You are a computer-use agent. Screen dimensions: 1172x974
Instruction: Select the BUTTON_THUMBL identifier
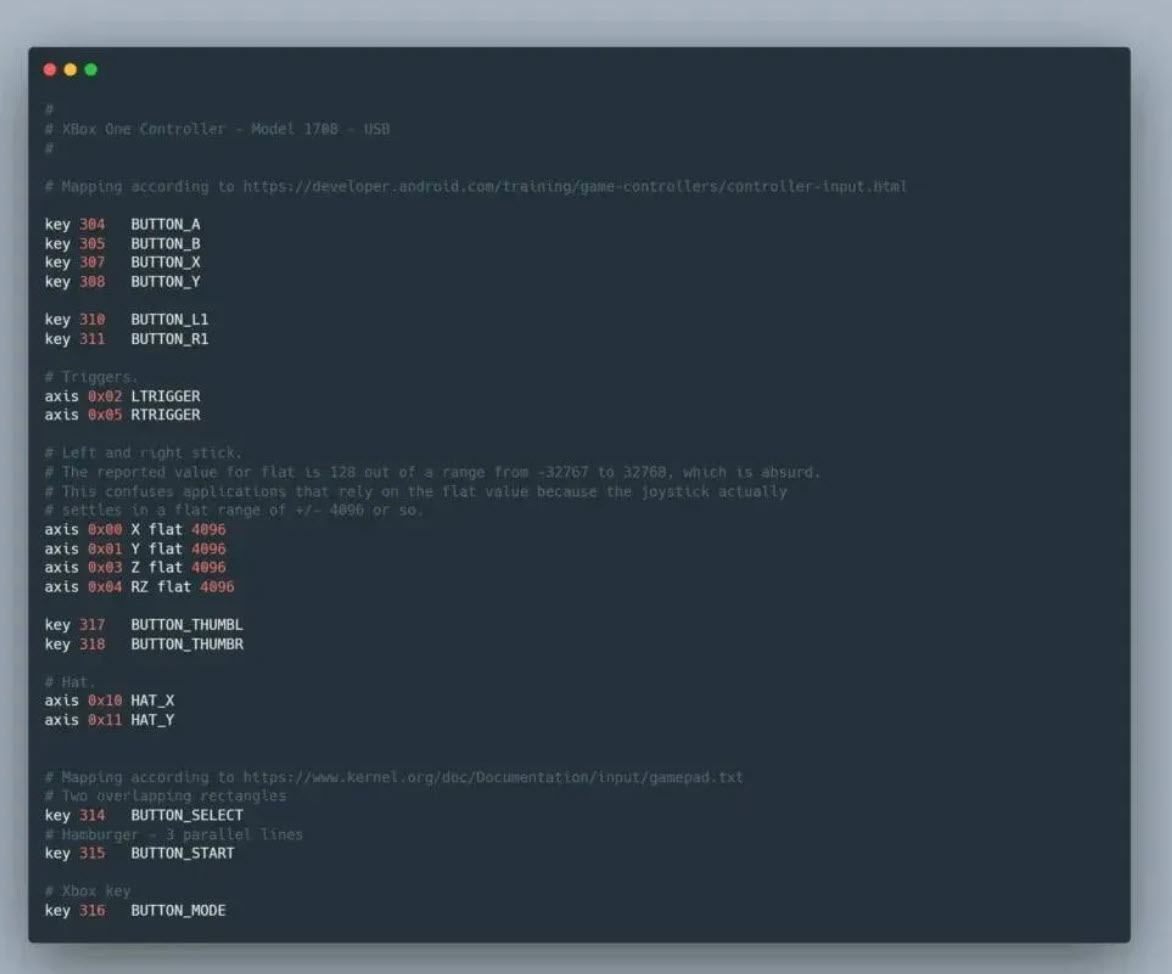pyautogui.click(x=186, y=625)
